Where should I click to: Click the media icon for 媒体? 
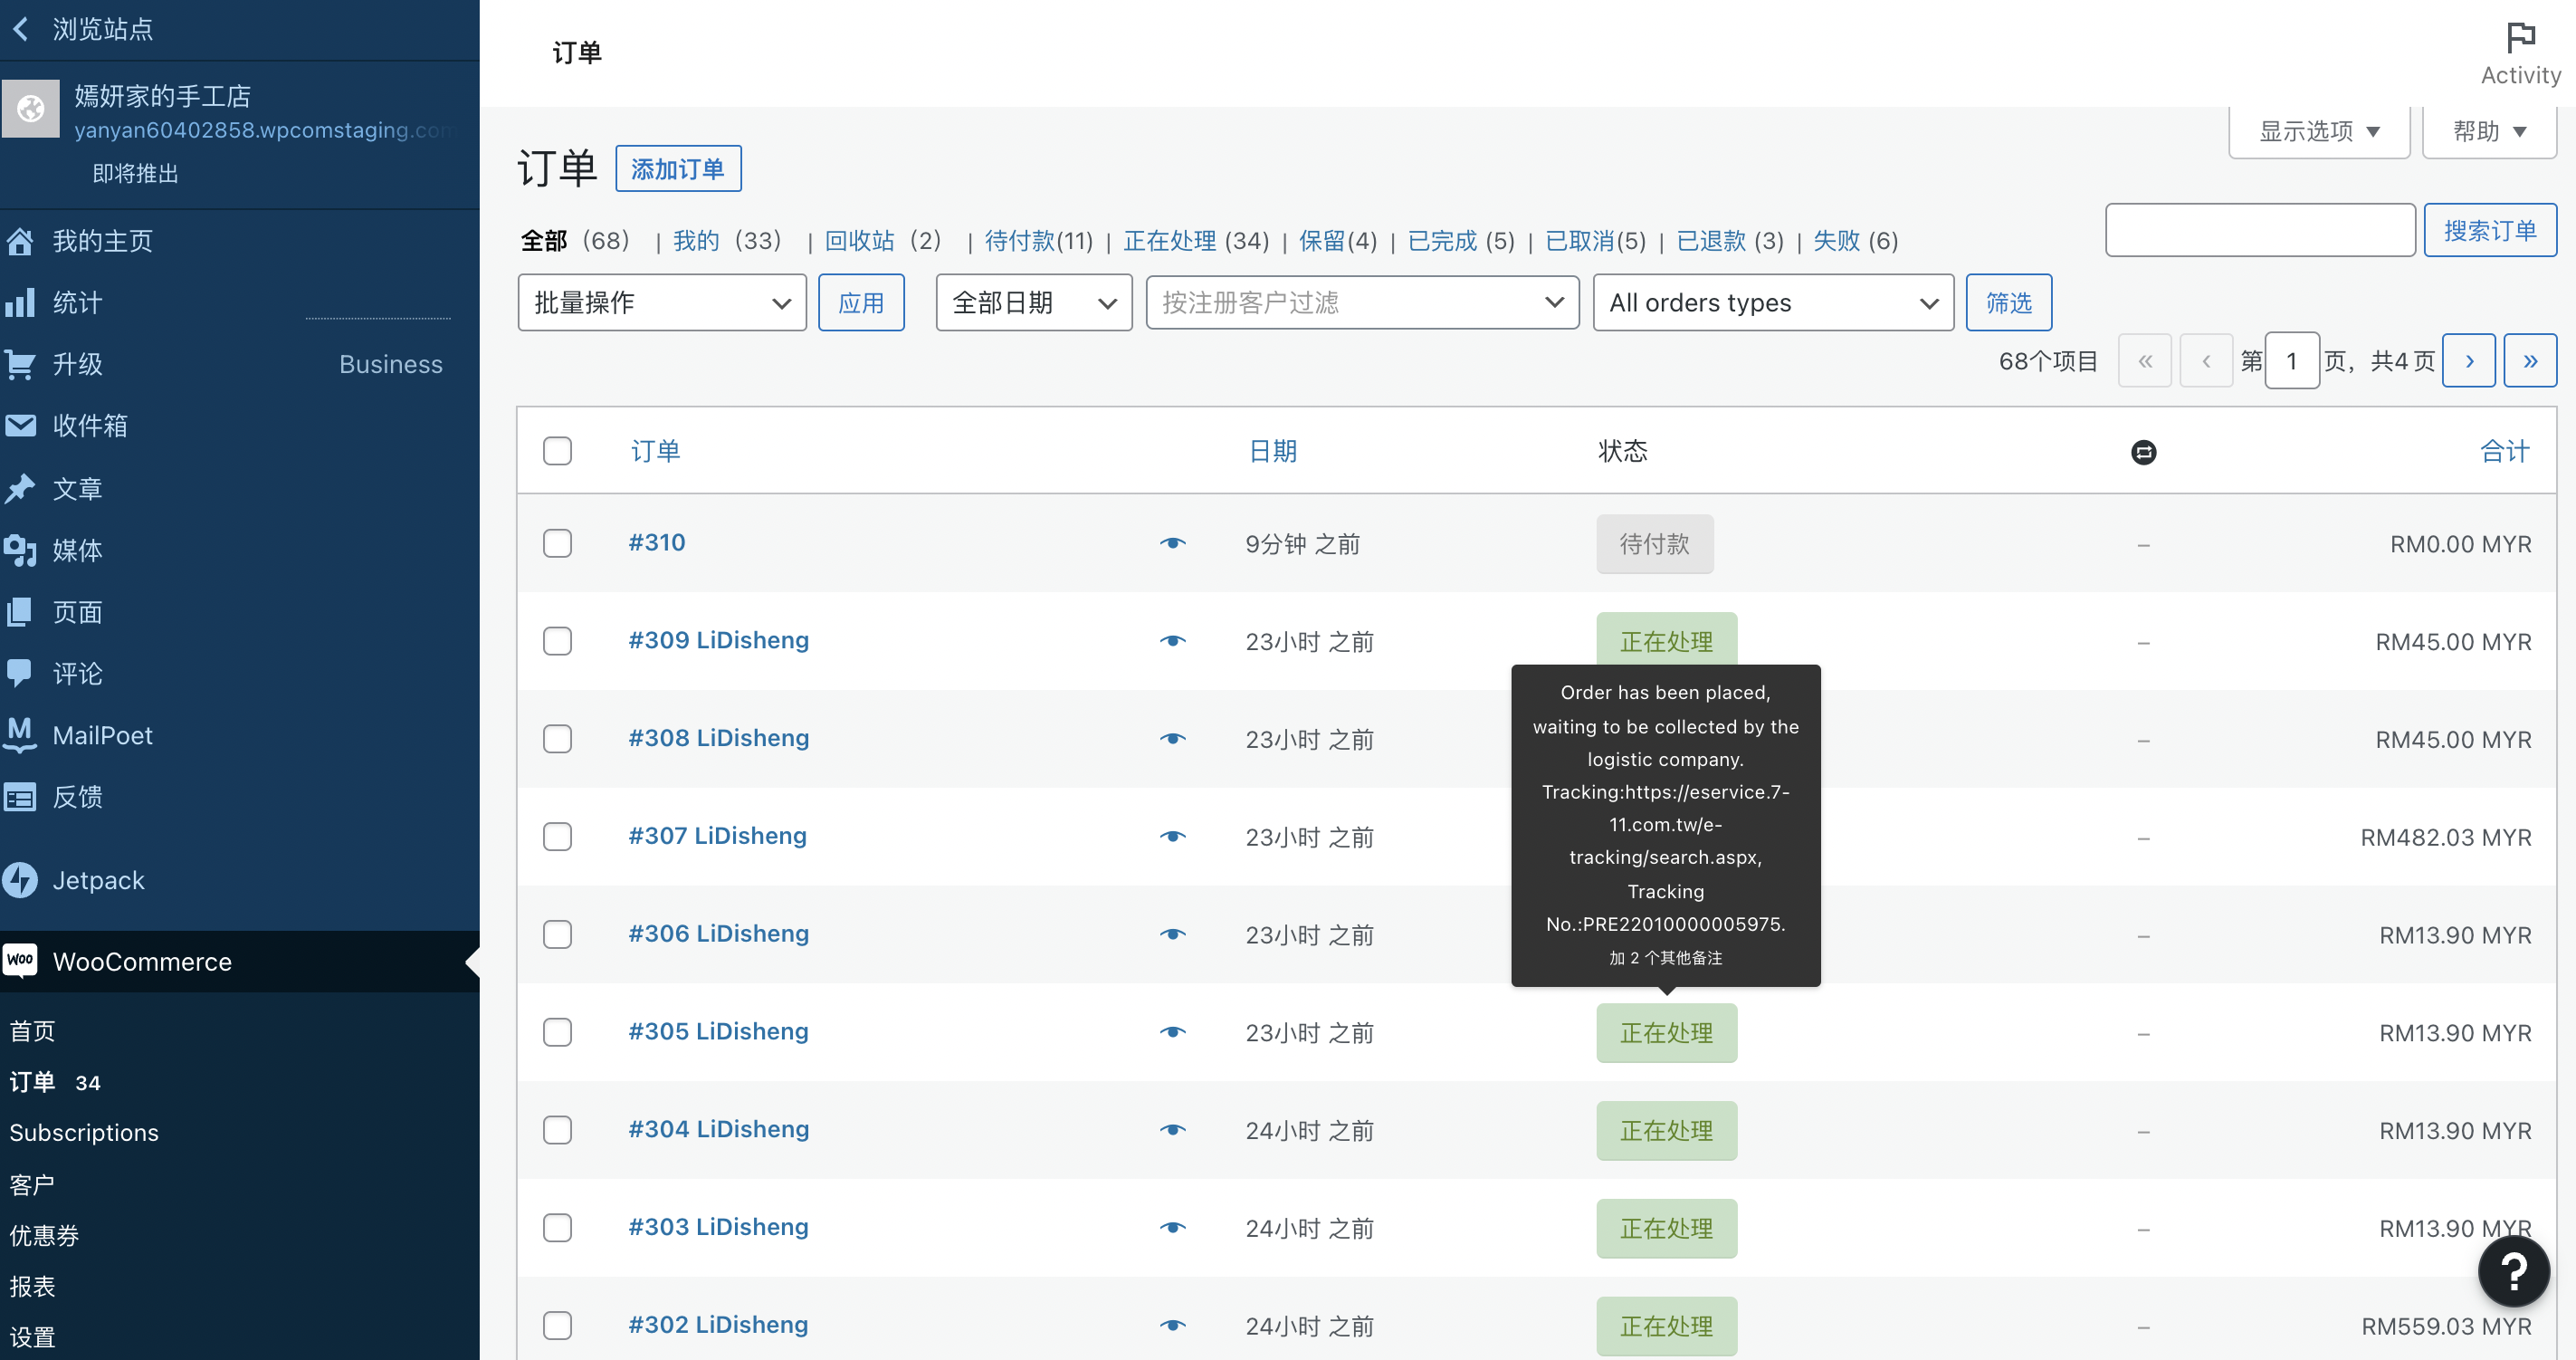20,550
